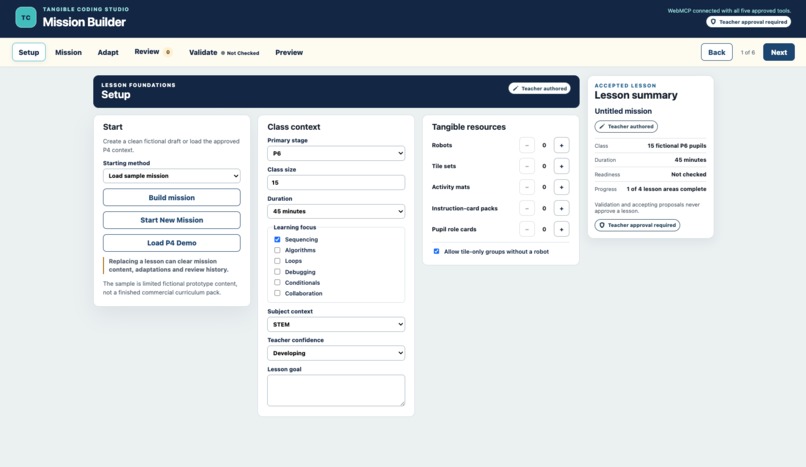Click '15 fictional P6 pupils' value
Image resolution: width=806 pixels, height=467 pixels.
(676, 145)
